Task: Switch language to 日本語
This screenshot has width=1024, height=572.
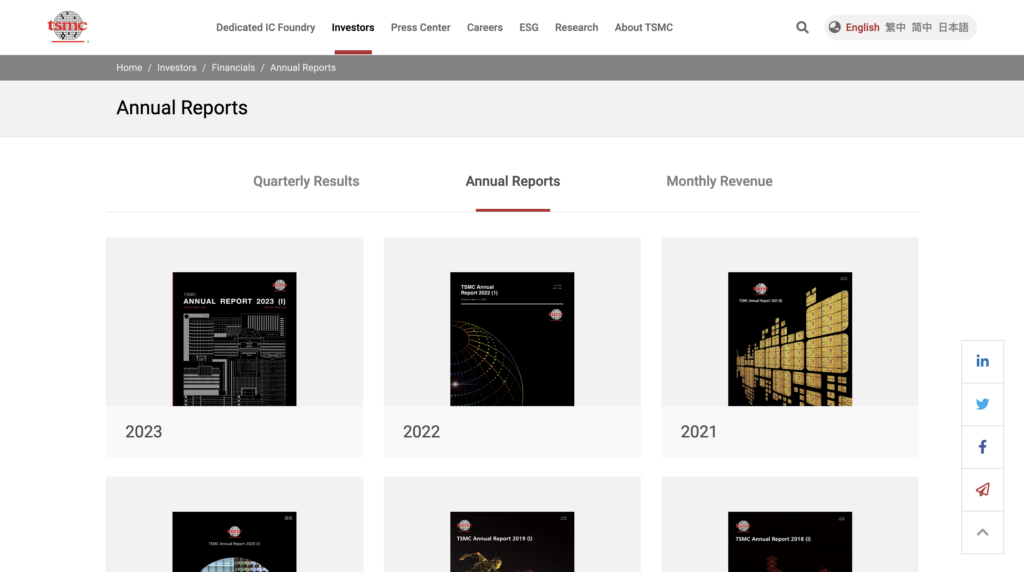Action: tap(953, 27)
